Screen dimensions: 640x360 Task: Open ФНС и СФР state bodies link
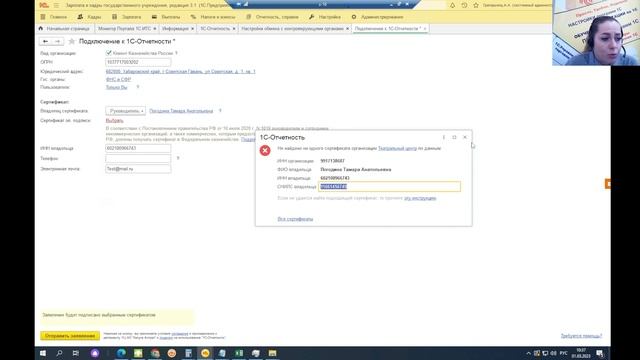click(118, 79)
